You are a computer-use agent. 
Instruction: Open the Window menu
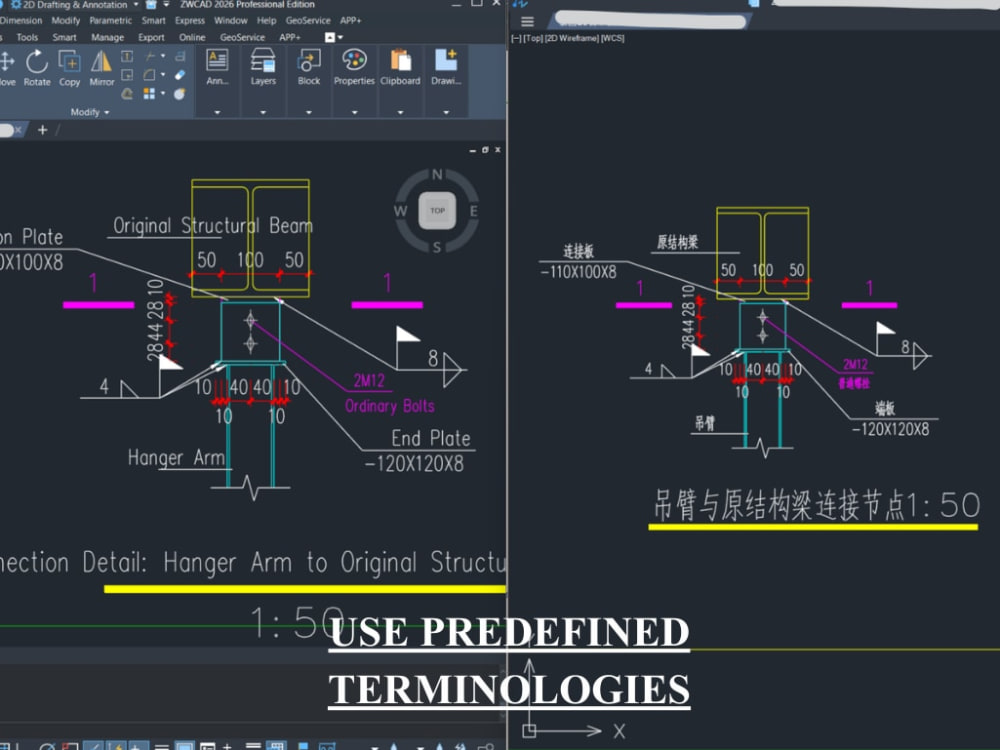230,20
